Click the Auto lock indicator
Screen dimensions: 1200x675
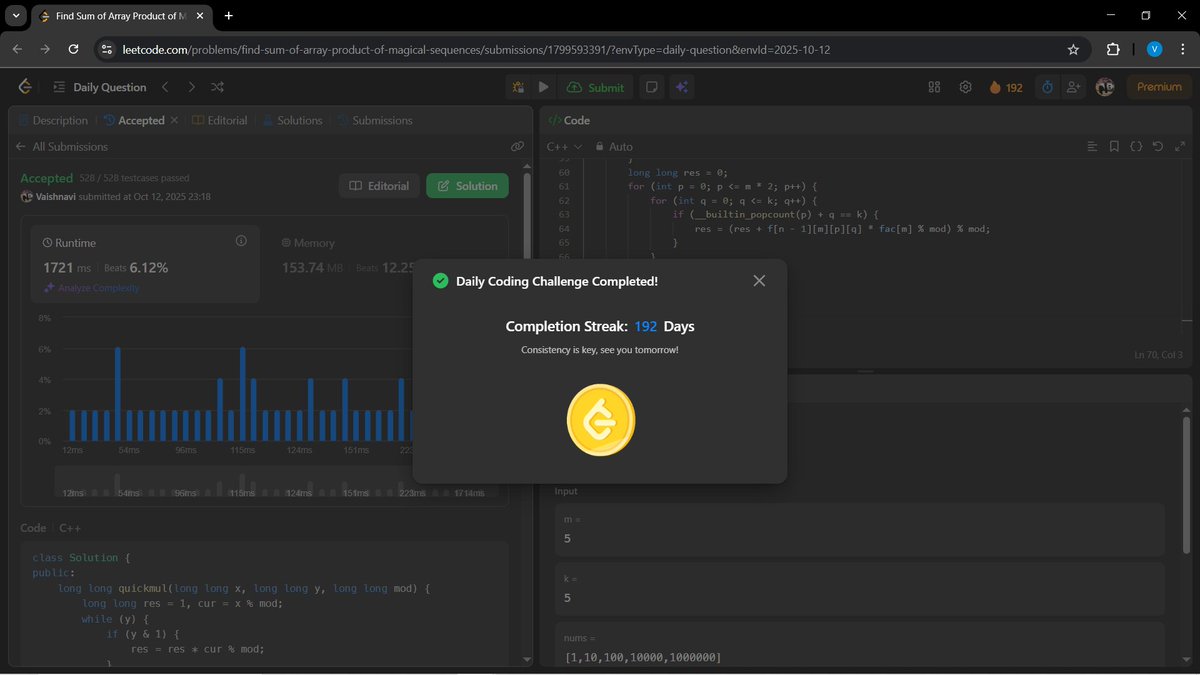614,146
